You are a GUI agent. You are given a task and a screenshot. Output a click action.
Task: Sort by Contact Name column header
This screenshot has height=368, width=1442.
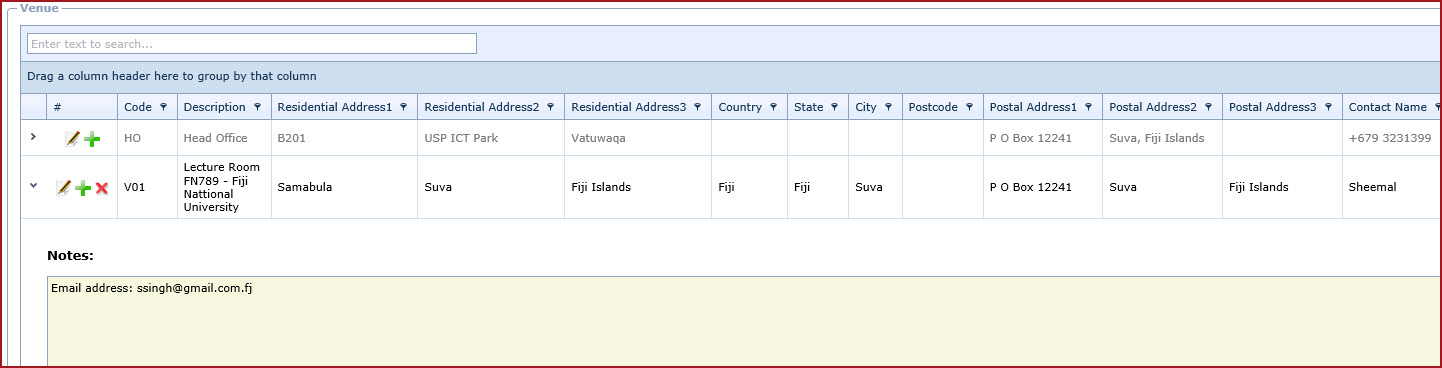click(x=1387, y=107)
